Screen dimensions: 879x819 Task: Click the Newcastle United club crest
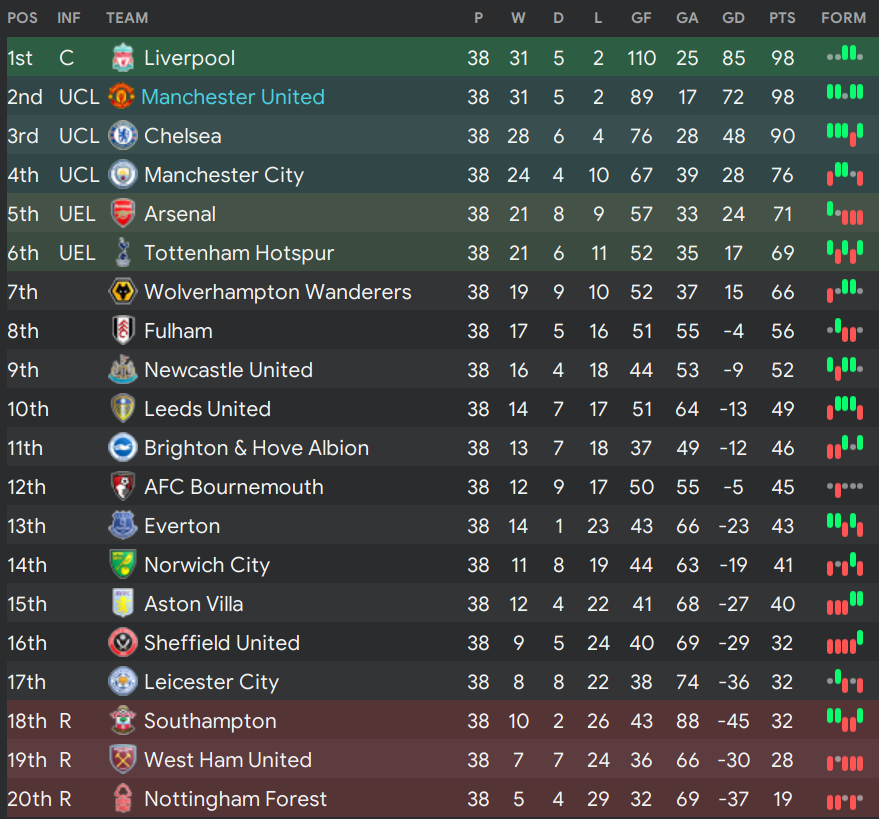tap(123, 369)
